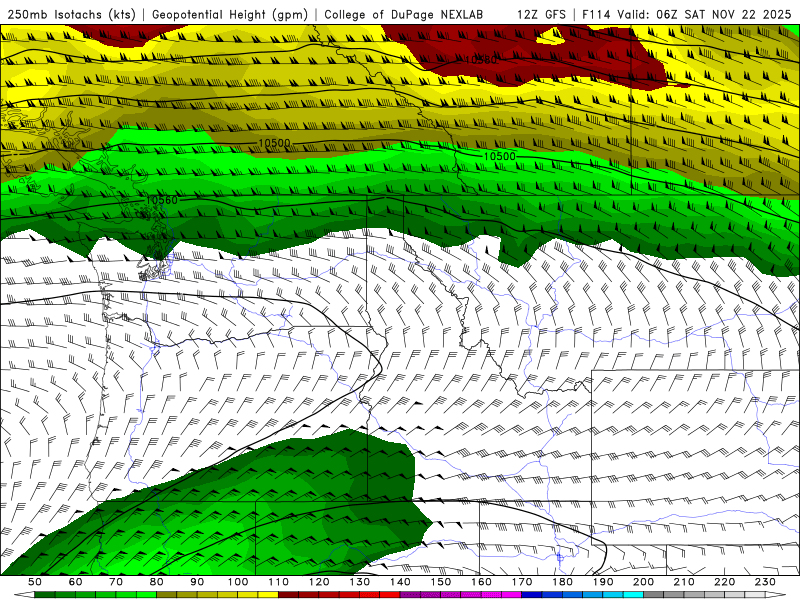Select the 170 value on the color scale
Image resolution: width=800 pixels, height=600 pixels.
click(x=522, y=582)
